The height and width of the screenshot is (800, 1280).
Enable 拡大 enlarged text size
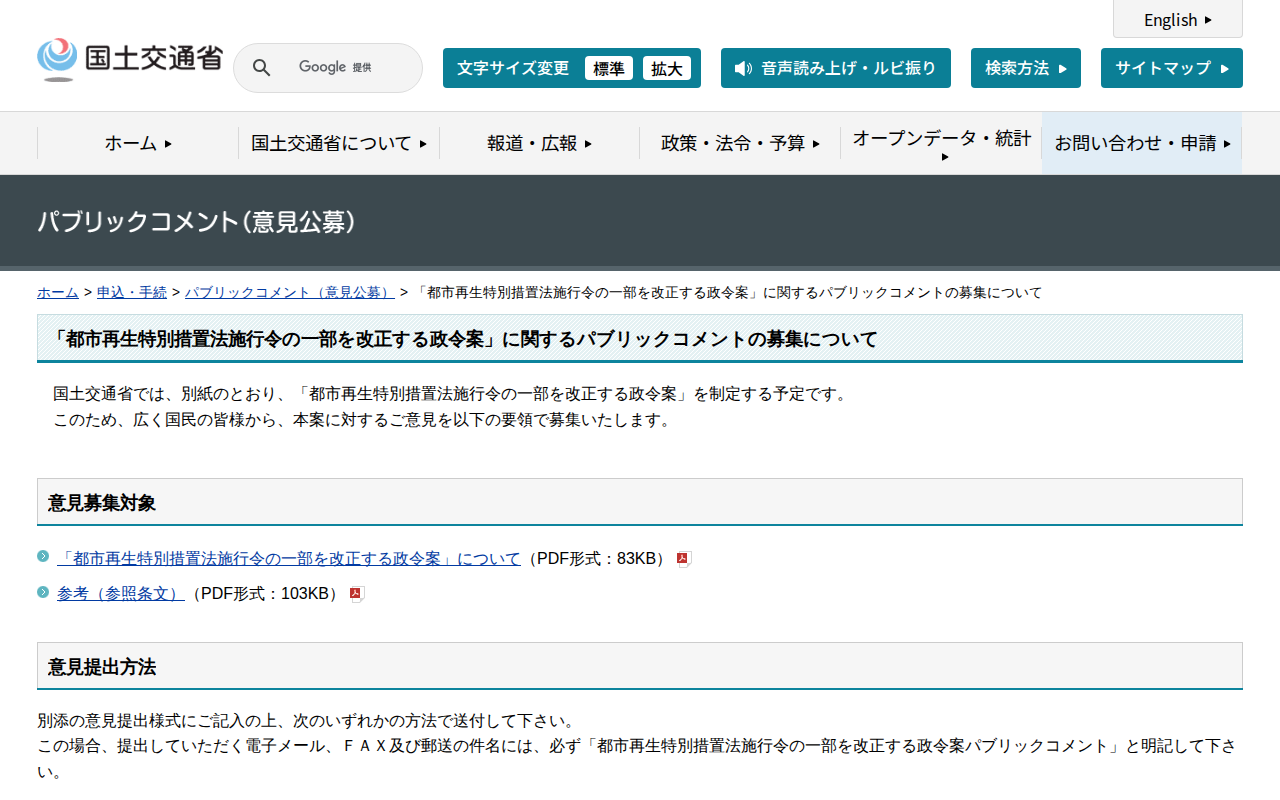[x=667, y=68]
